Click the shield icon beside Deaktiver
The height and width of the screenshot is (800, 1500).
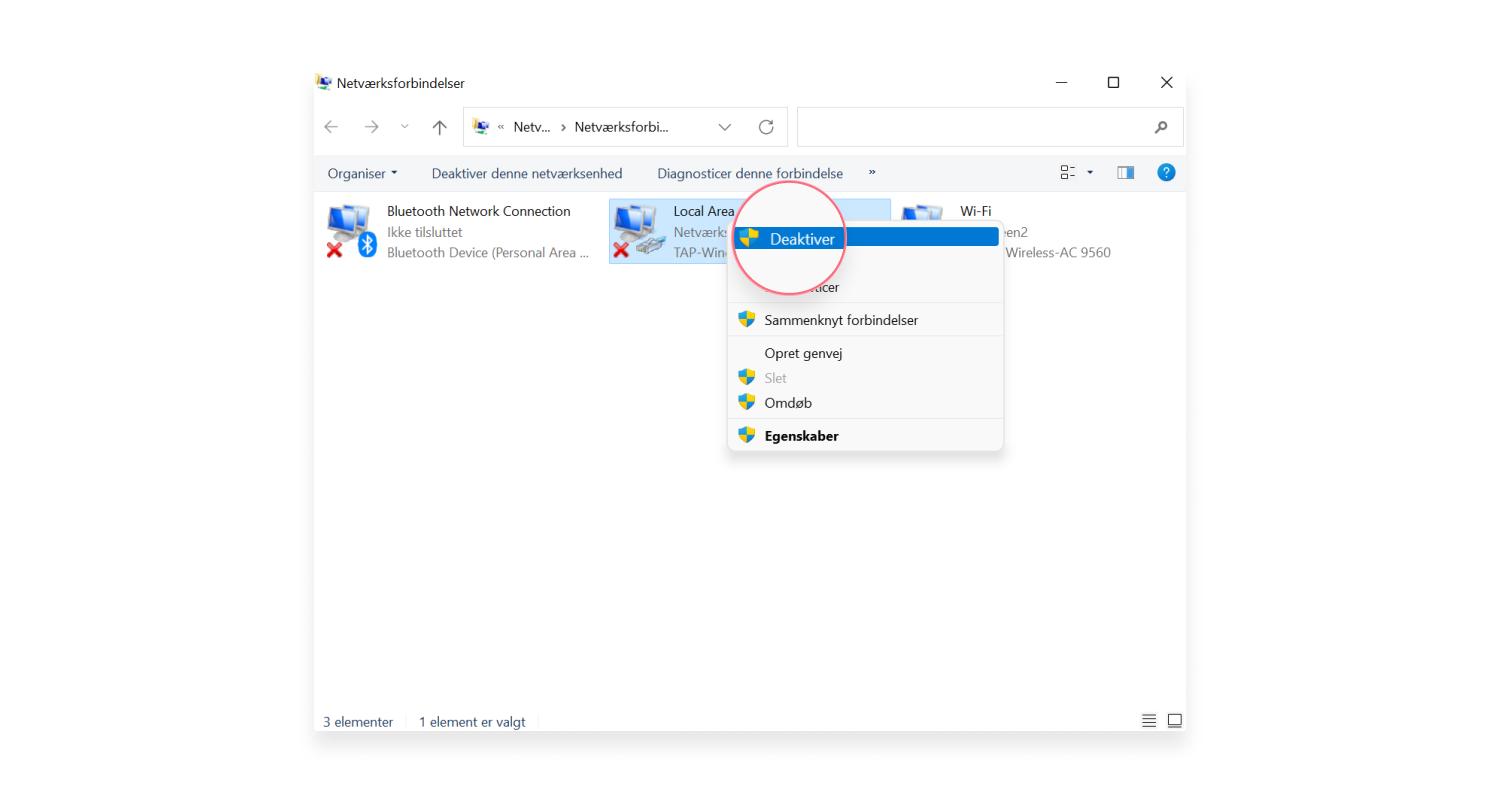click(x=748, y=238)
